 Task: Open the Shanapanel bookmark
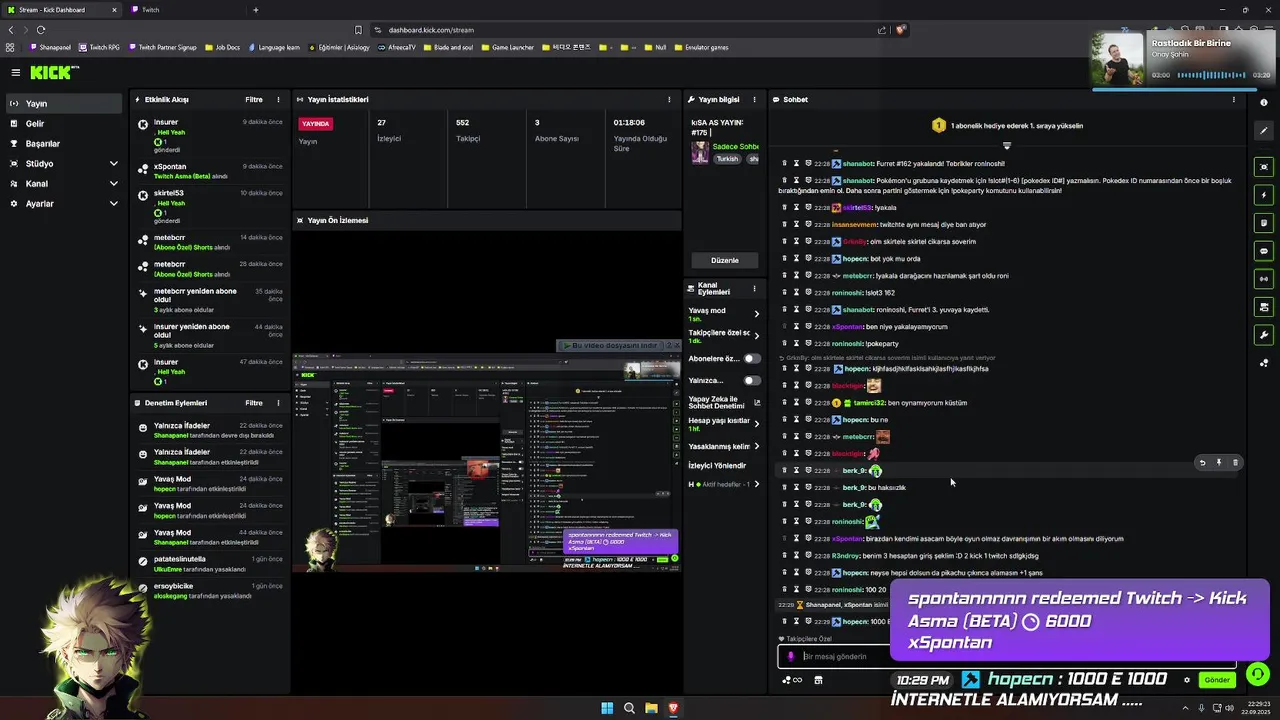49,47
